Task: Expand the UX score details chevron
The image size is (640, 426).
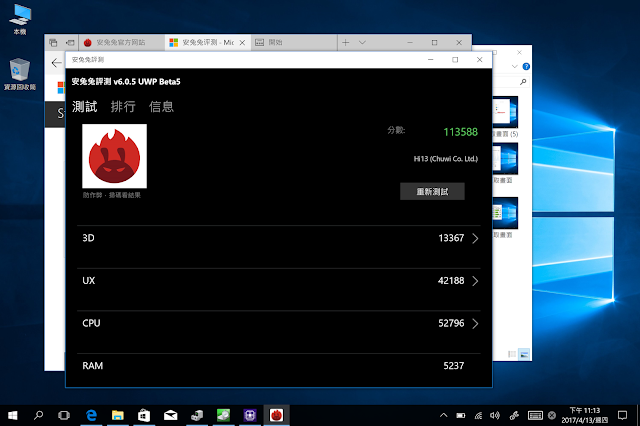Action: coord(475,281)
